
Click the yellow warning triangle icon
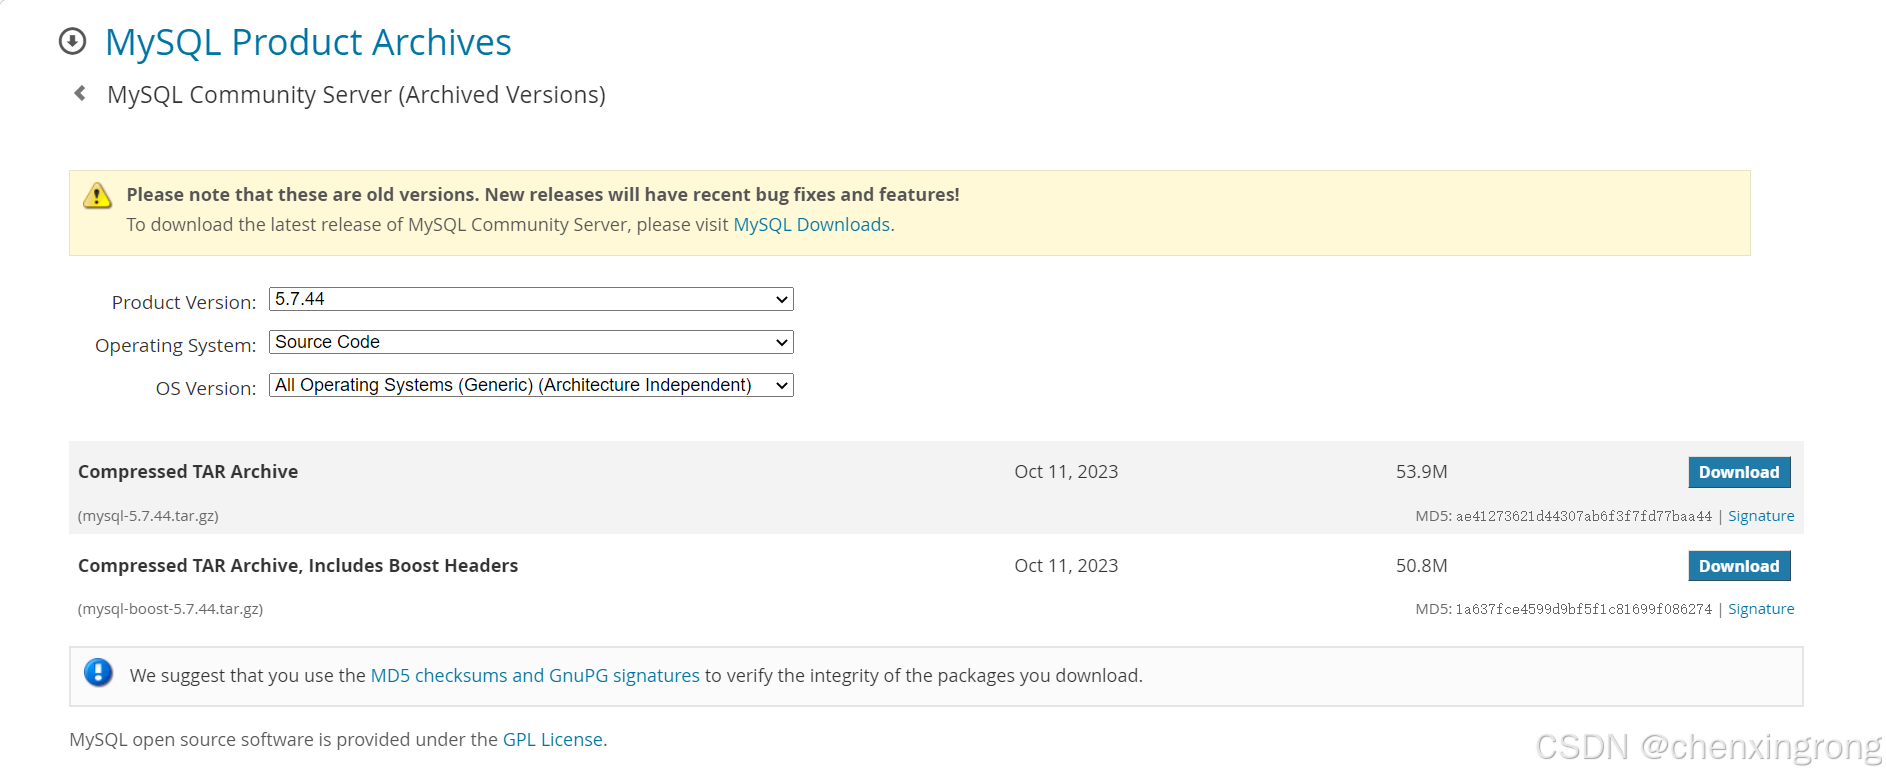pyautogui.click(x=97, y=195)
